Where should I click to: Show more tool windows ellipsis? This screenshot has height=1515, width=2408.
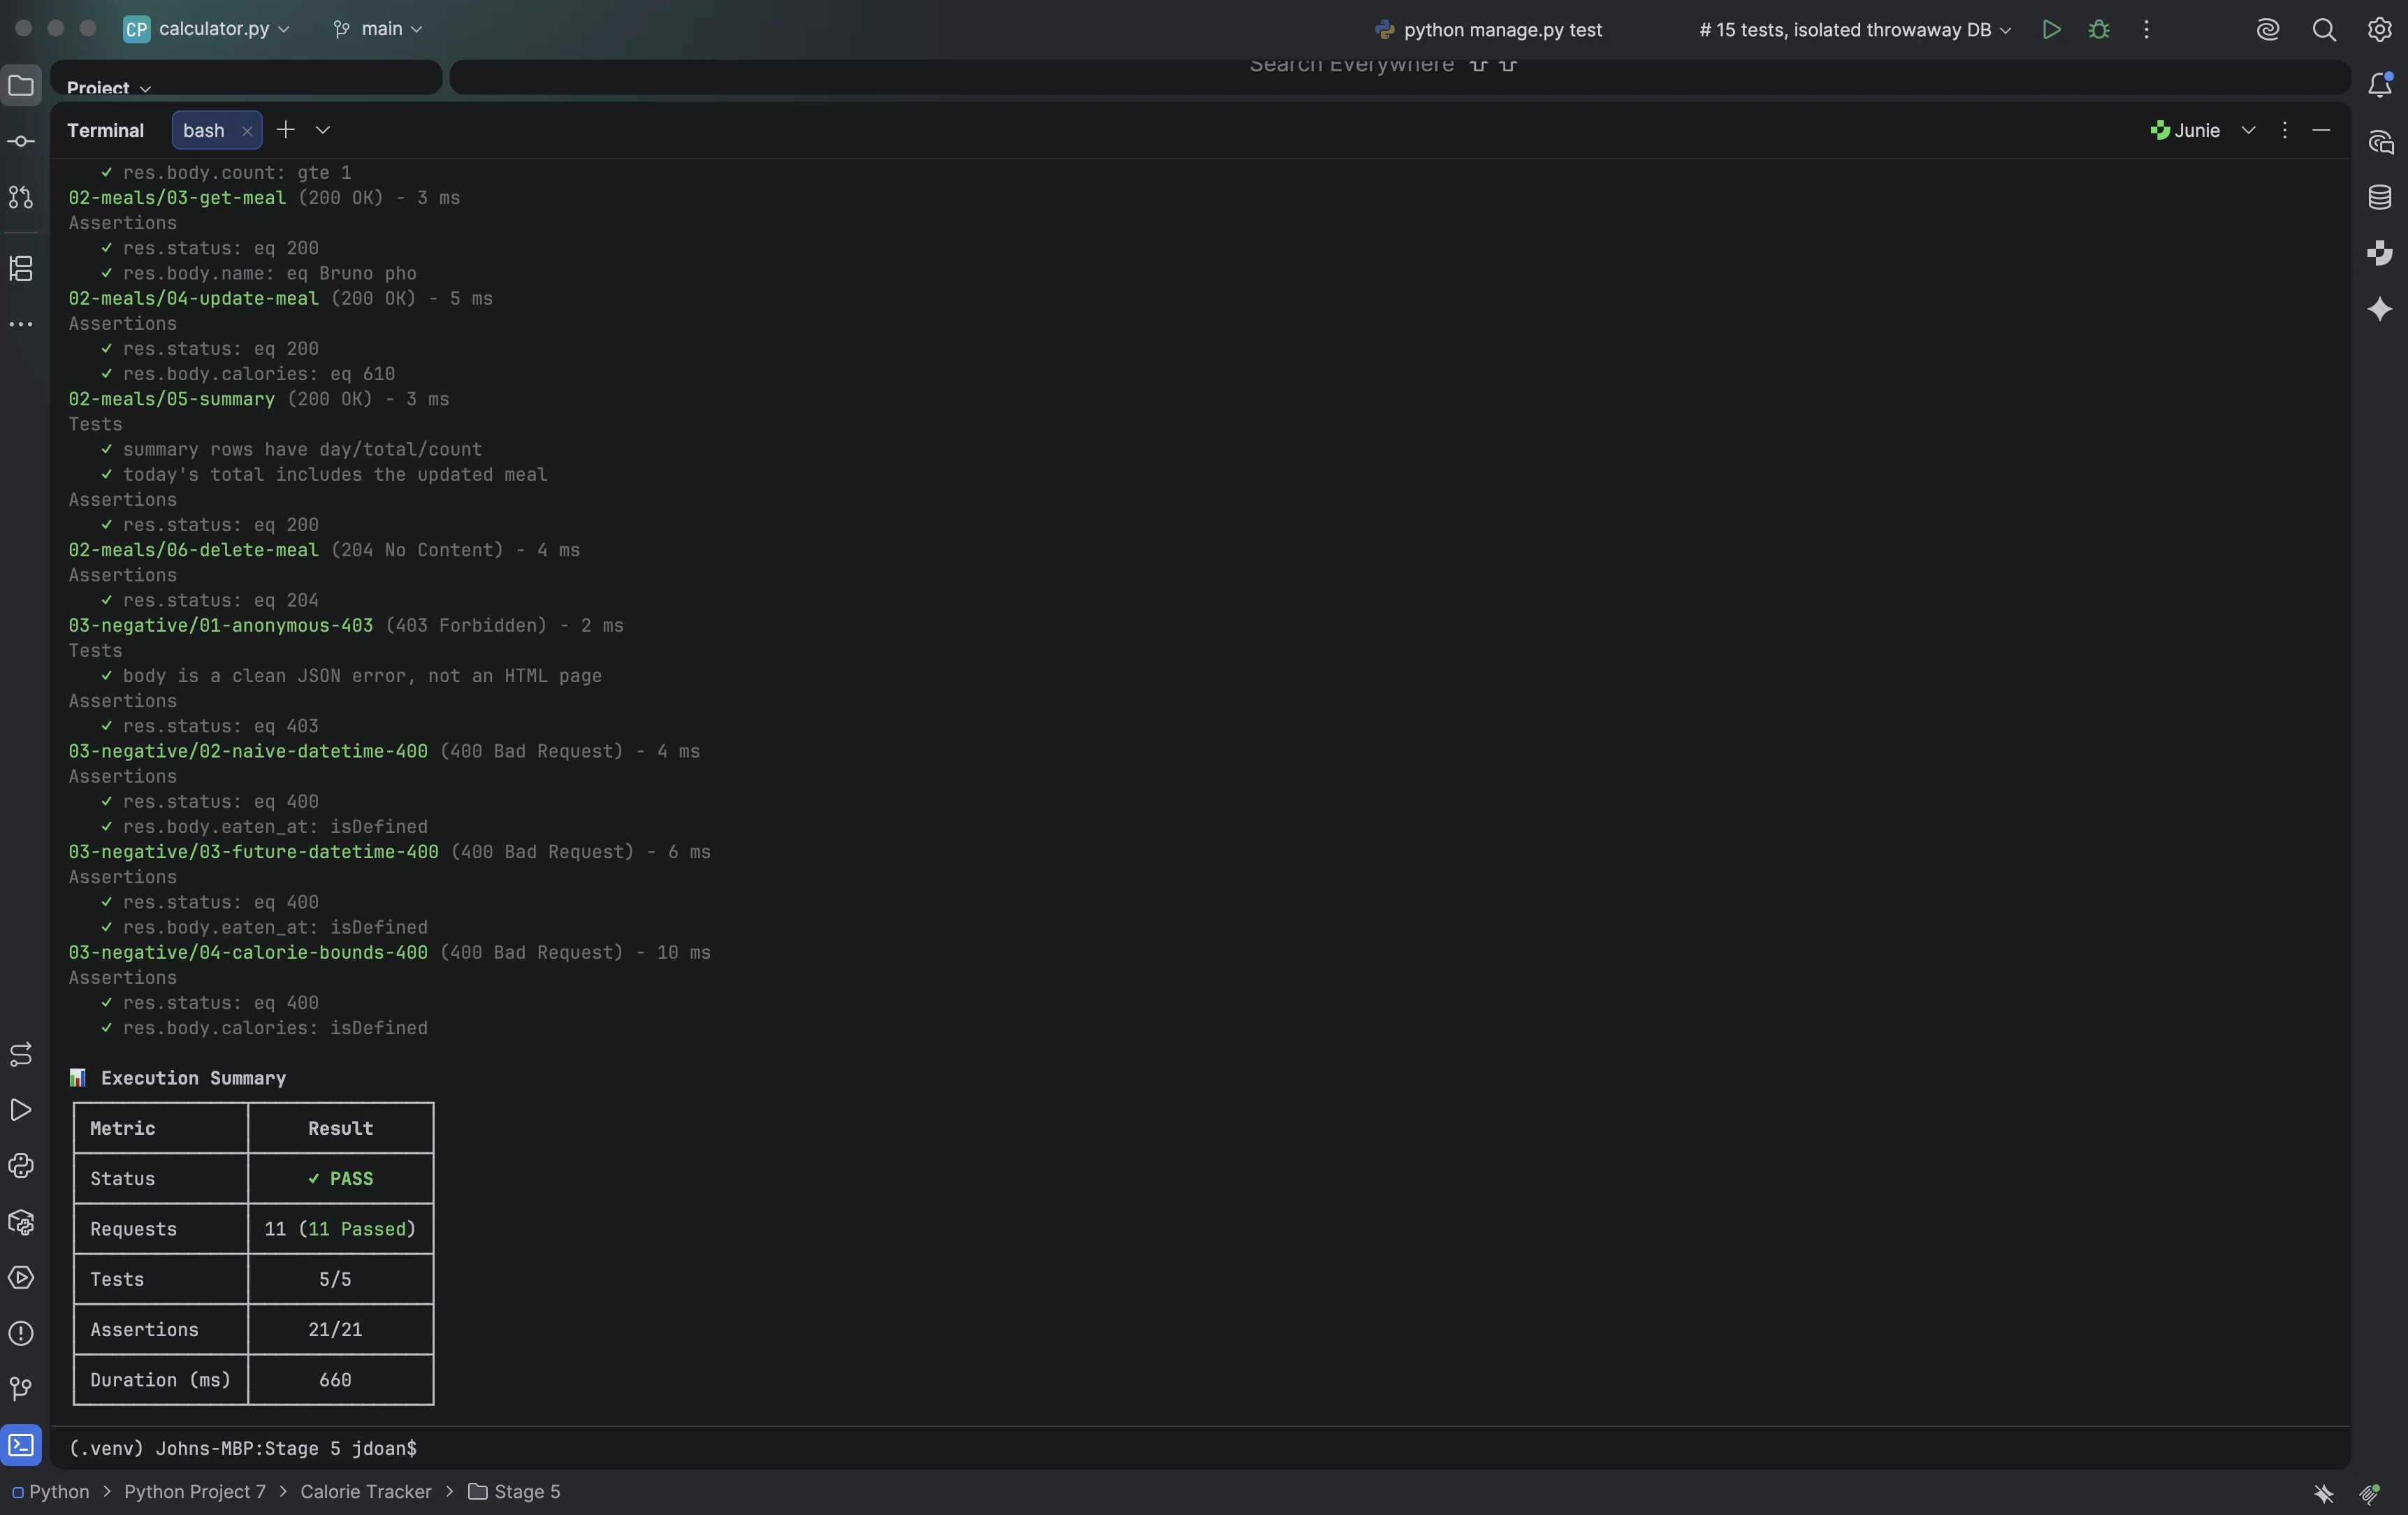tap(21, 325)
